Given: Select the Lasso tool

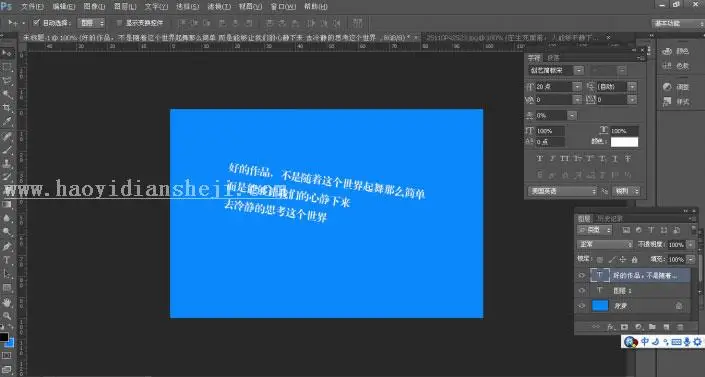Looking at the screenshot, I should pyautogui.click(x=7, y=81).
